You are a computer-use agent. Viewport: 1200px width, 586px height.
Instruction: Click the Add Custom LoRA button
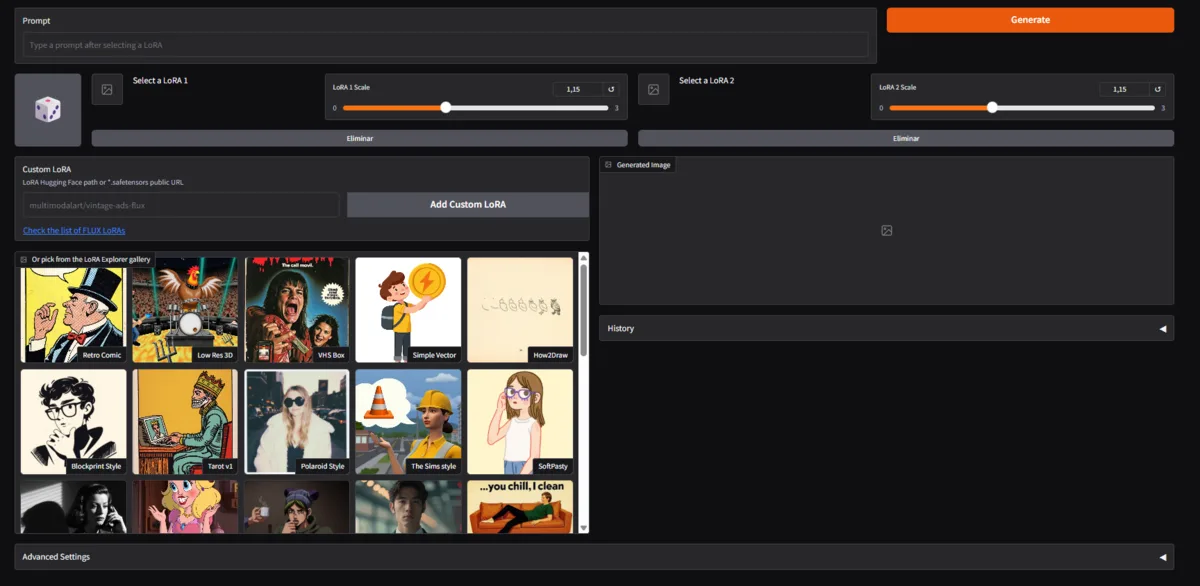coord(468,204)
